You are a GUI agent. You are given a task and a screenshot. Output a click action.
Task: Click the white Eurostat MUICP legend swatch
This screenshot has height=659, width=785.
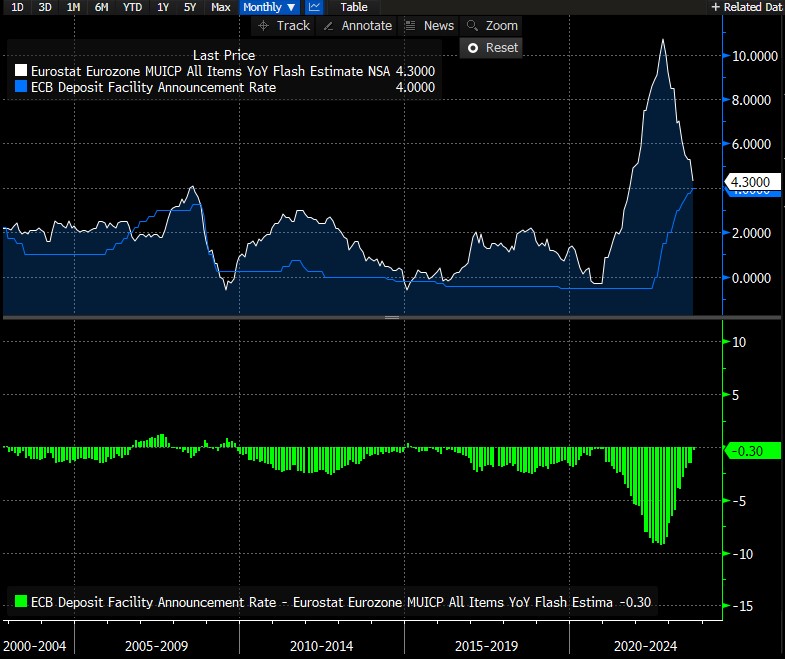click(21, 71)
